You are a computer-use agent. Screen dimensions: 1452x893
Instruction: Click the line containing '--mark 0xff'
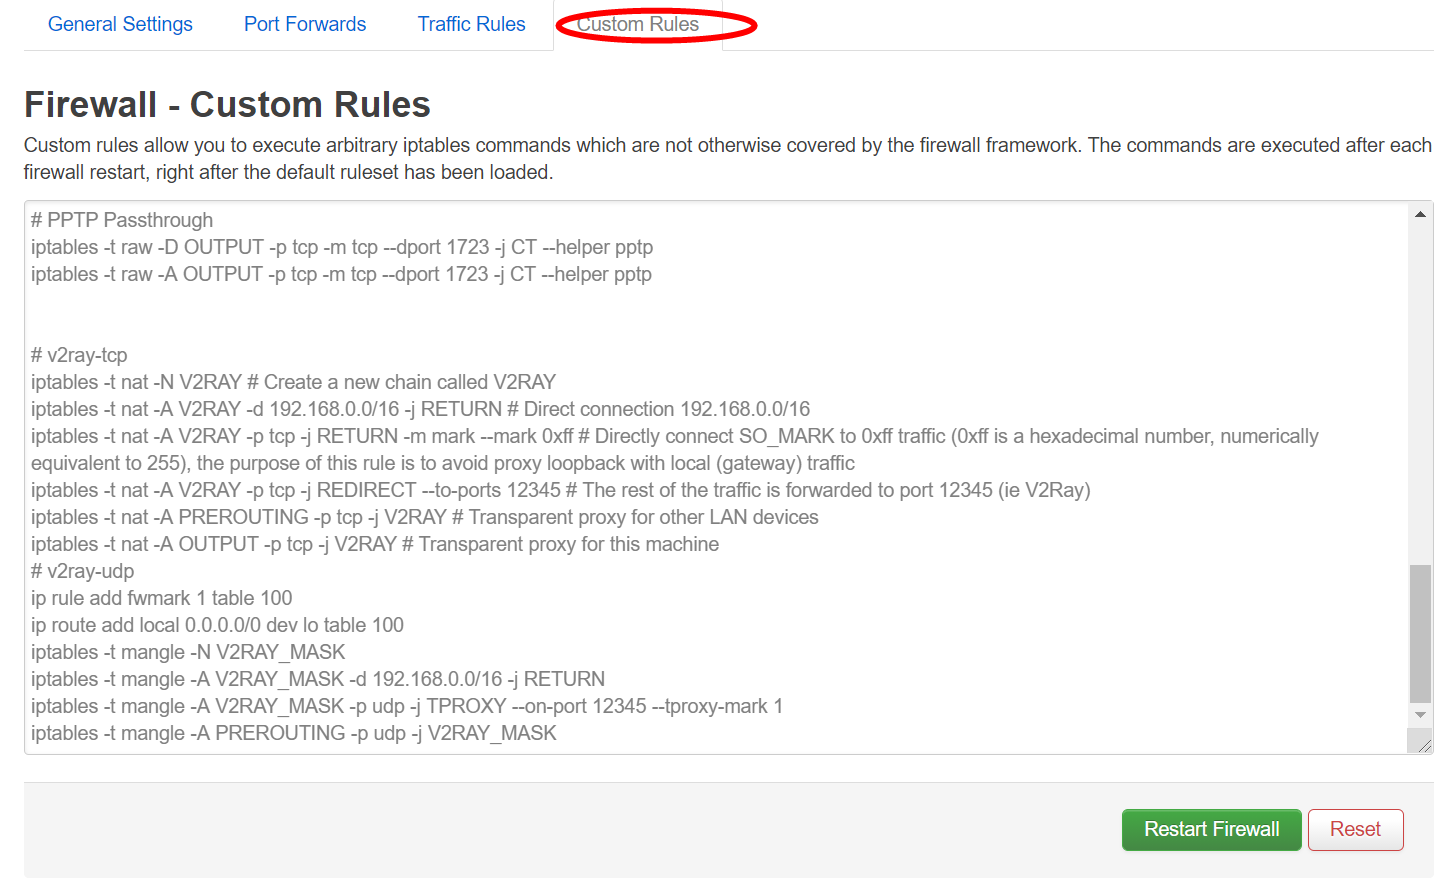(x=675, y=449)
